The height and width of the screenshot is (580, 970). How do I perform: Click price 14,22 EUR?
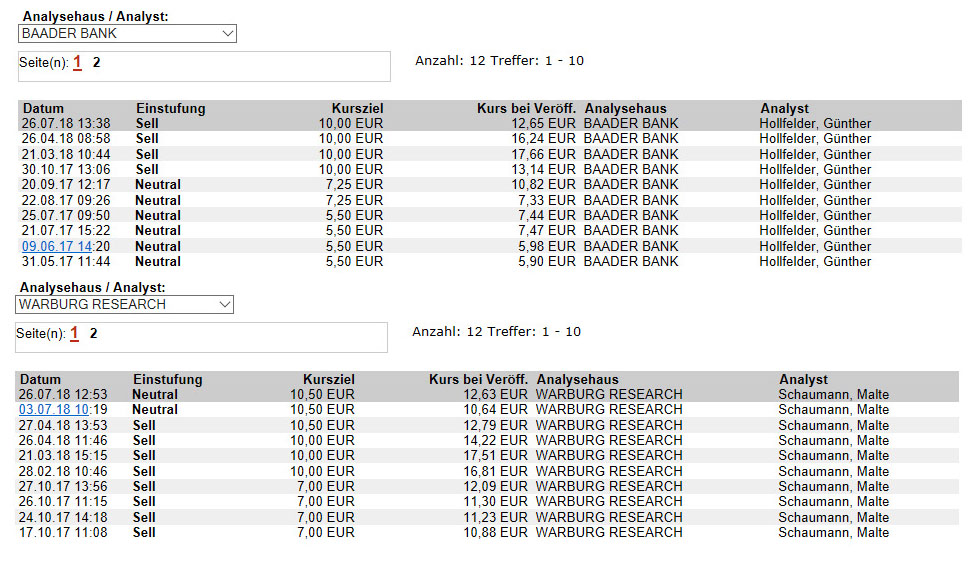click(496, 440)
